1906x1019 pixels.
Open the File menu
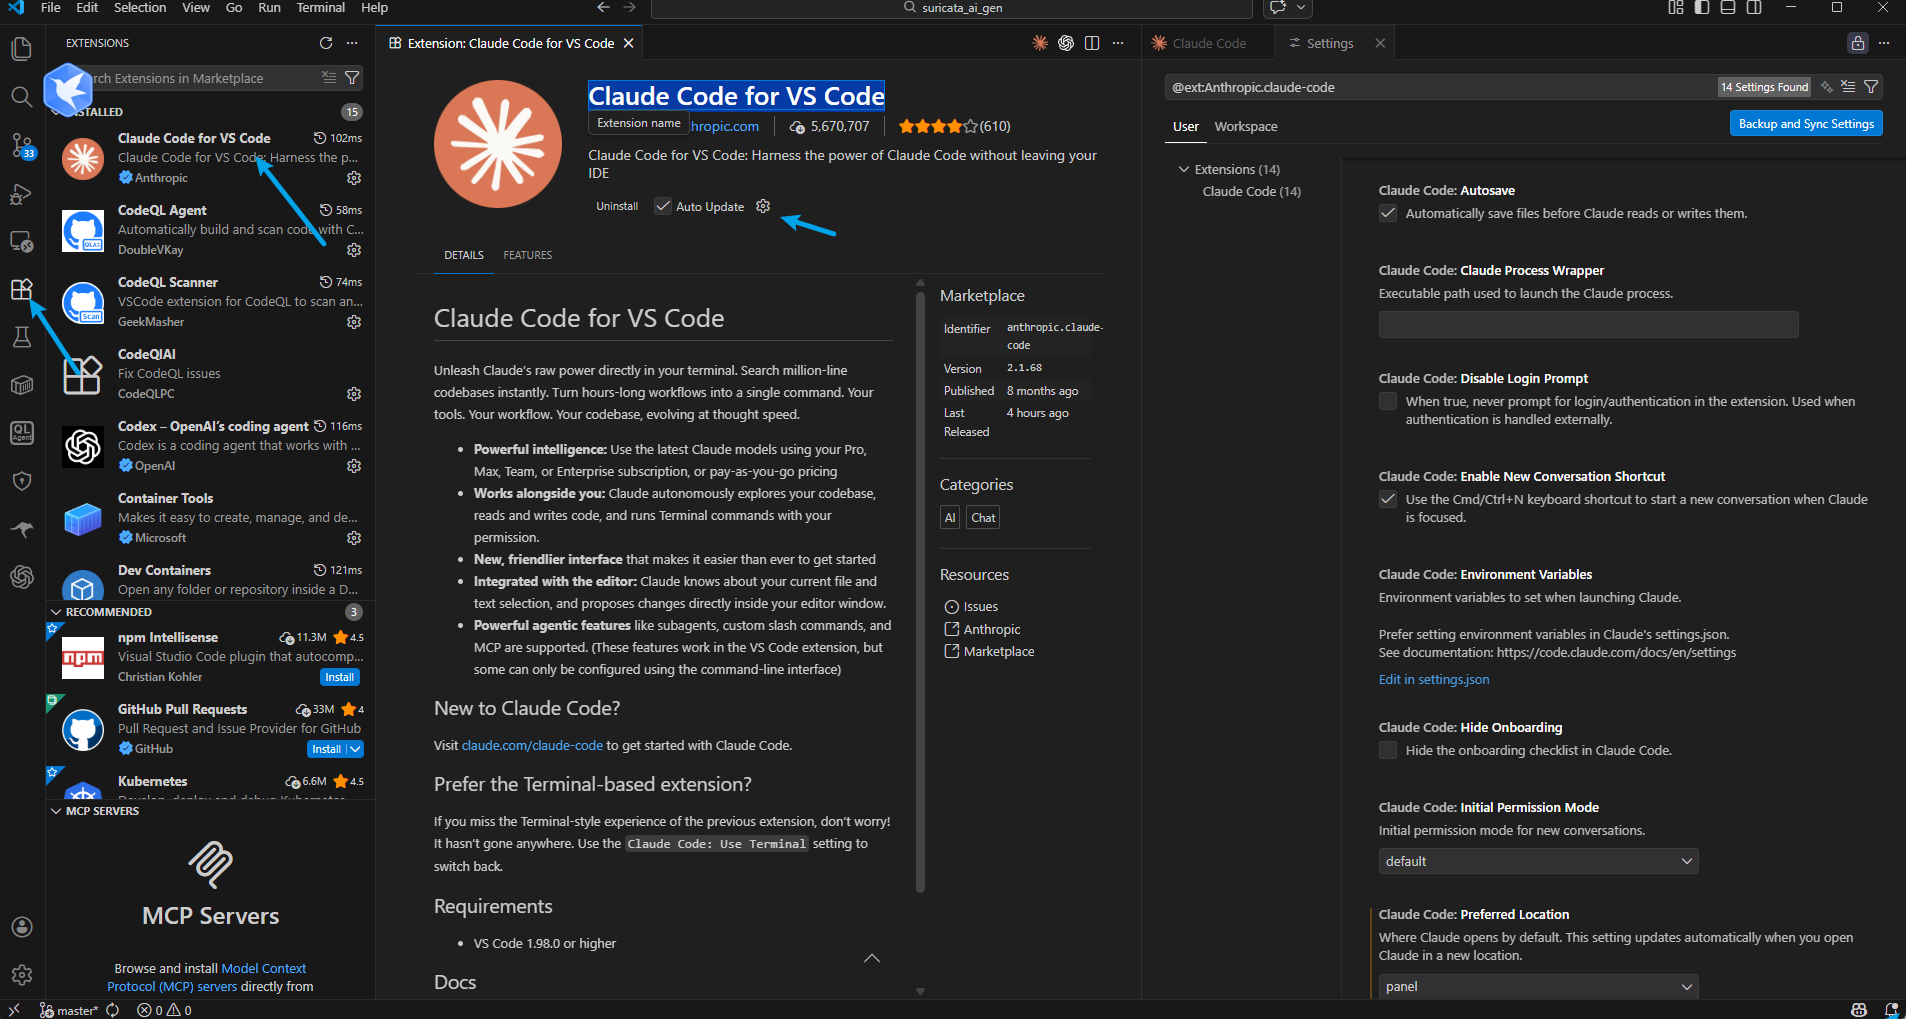click(51, 8)
